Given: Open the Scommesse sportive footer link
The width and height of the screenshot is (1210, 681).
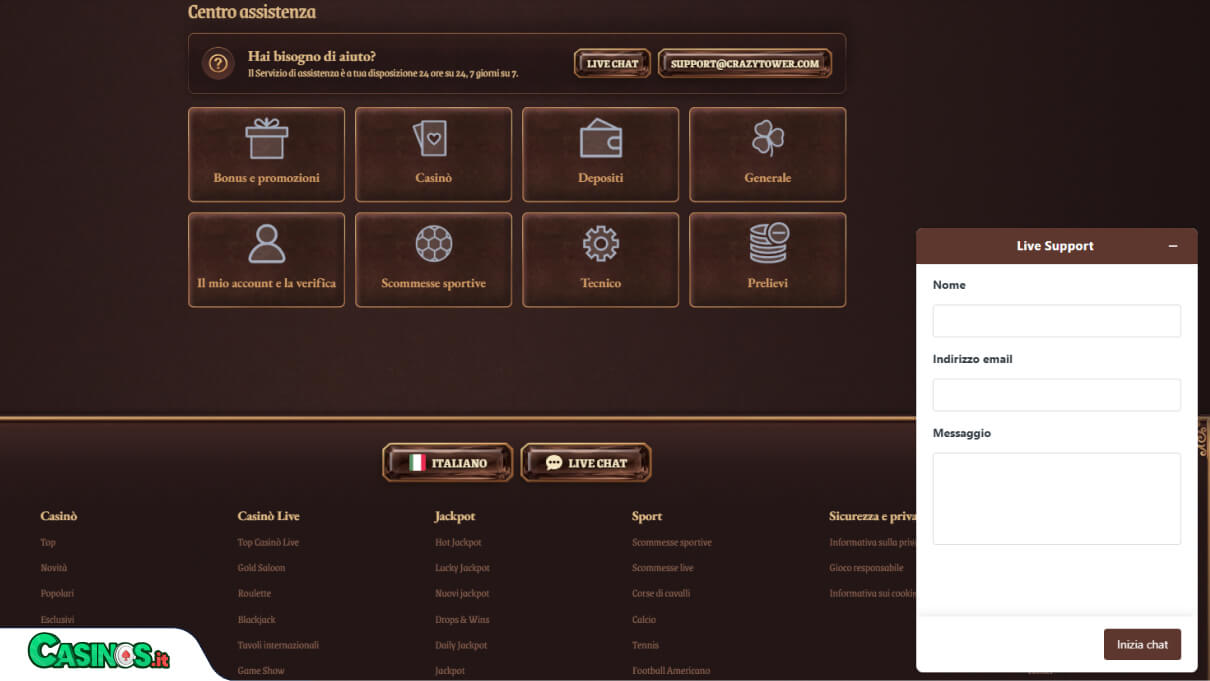Looking at the screenshot, I should 672,542.
